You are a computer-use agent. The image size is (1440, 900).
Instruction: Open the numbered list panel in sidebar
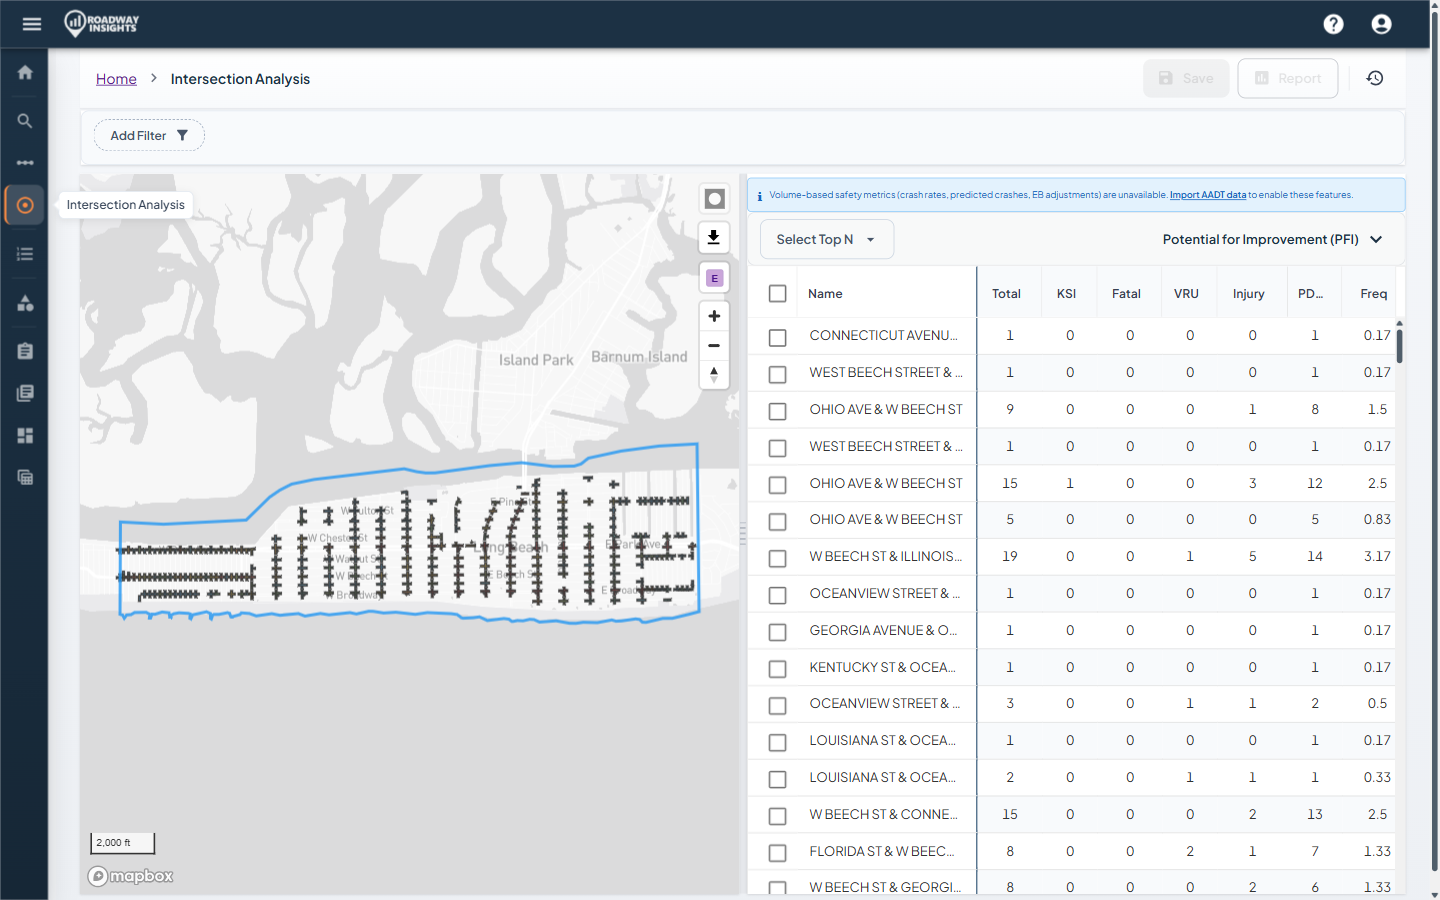(25, 254)
